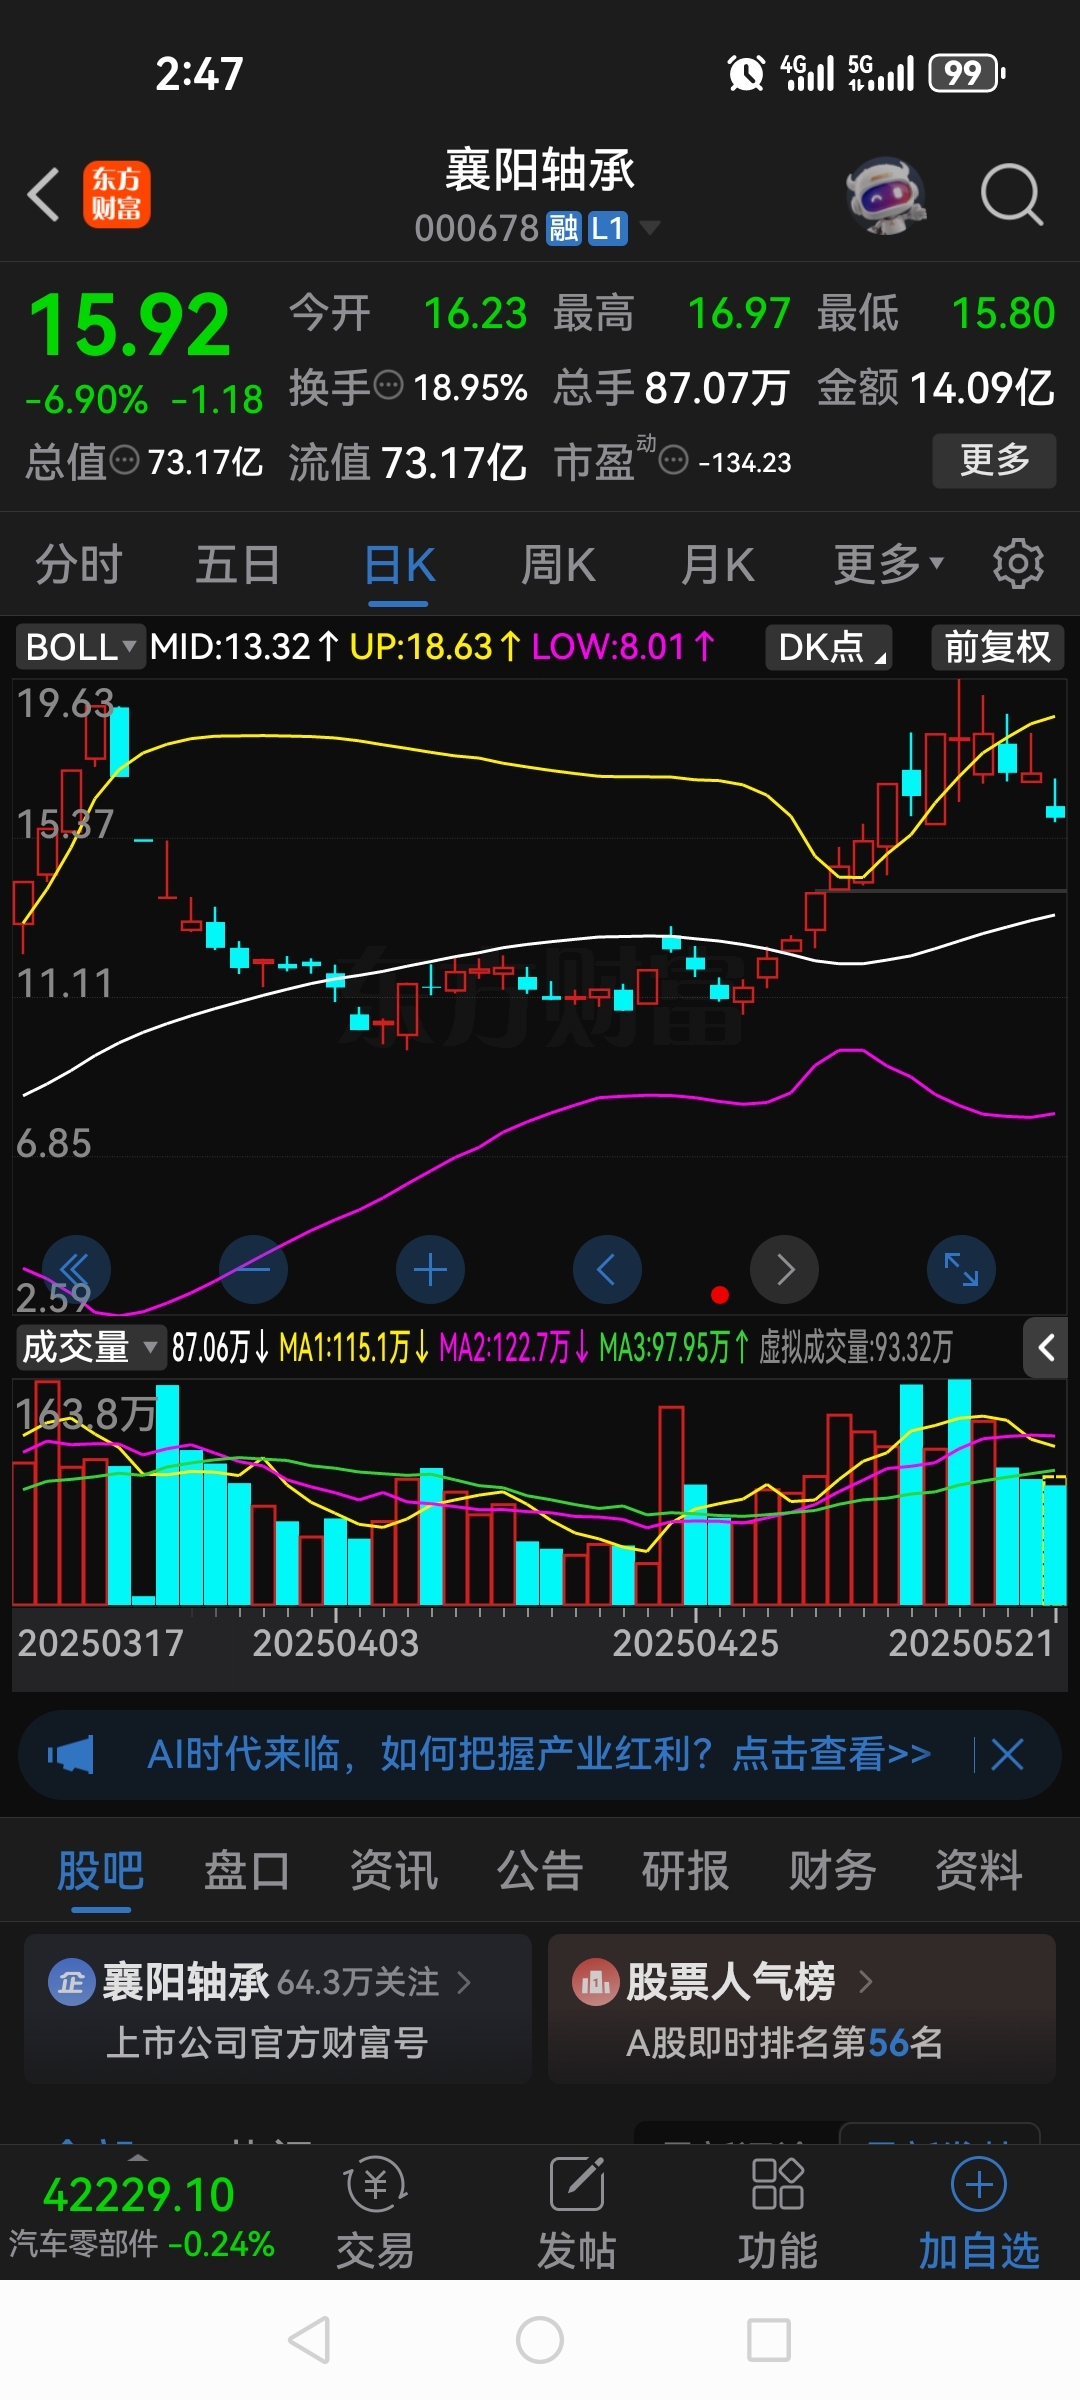Switch to 资讯 tab

pyautogui.click(x=394, y=1870)
